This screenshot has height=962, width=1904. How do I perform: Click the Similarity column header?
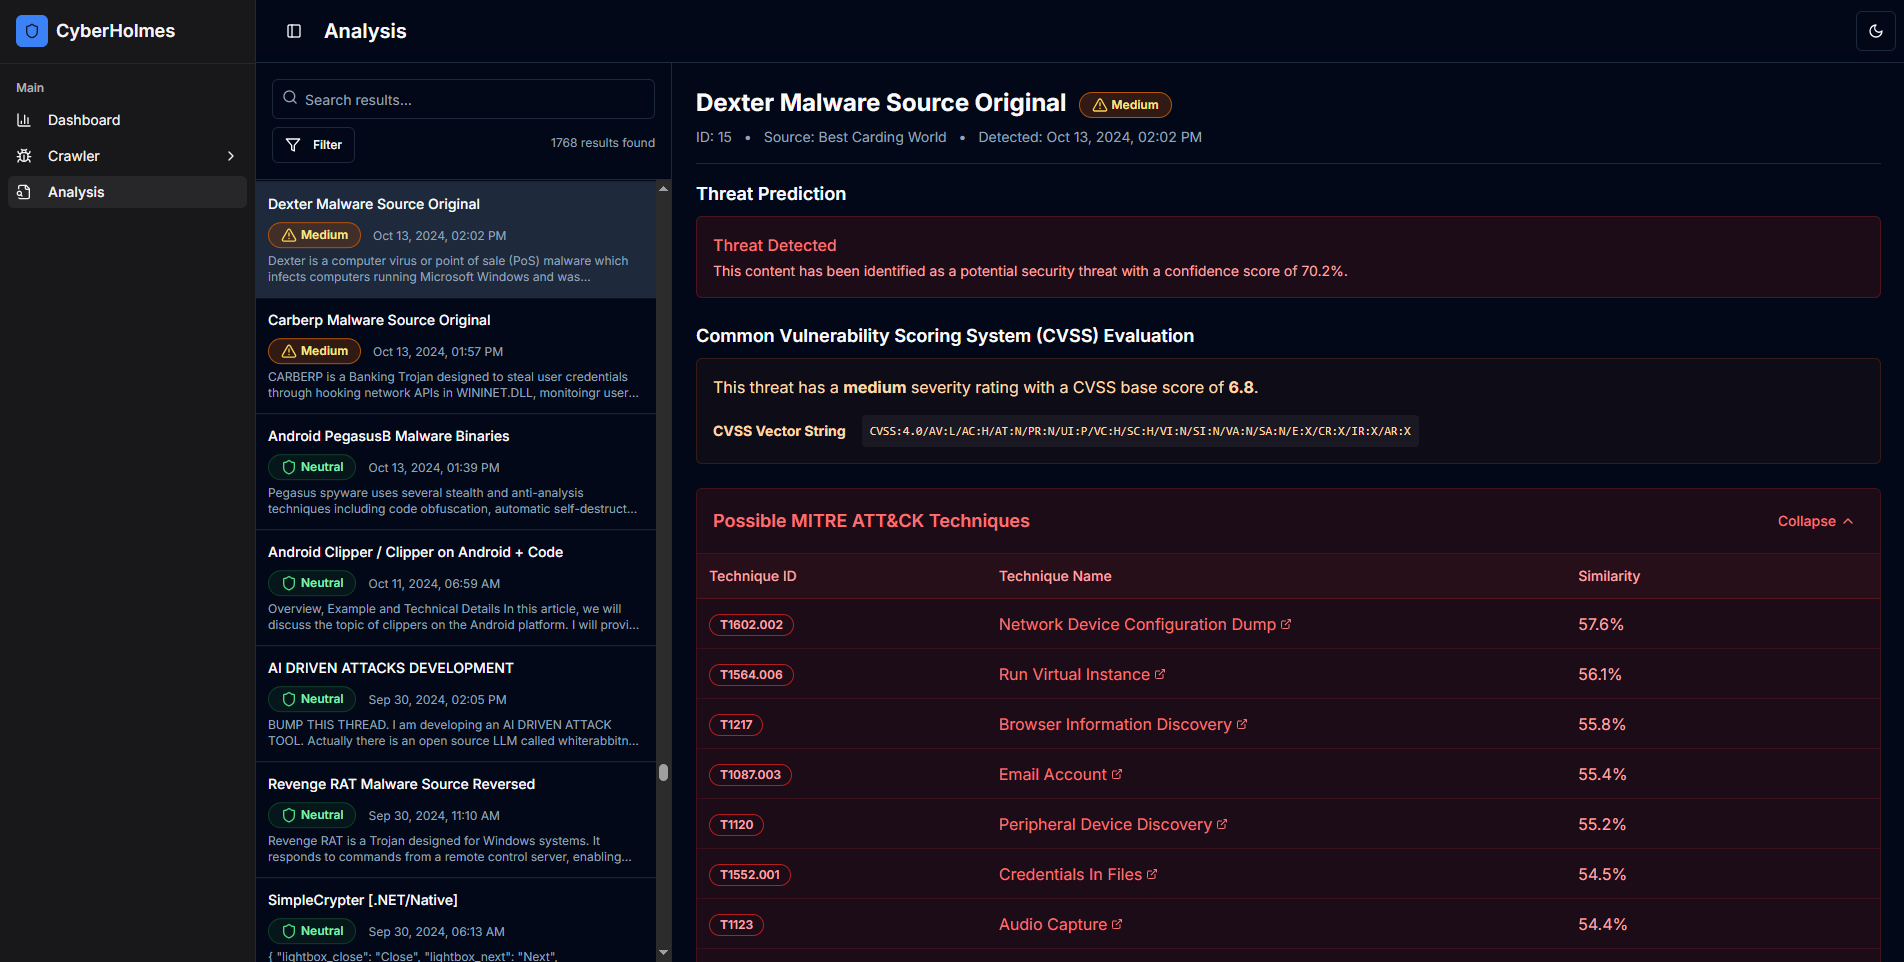pyautogui.click(x=1609, y=576)
